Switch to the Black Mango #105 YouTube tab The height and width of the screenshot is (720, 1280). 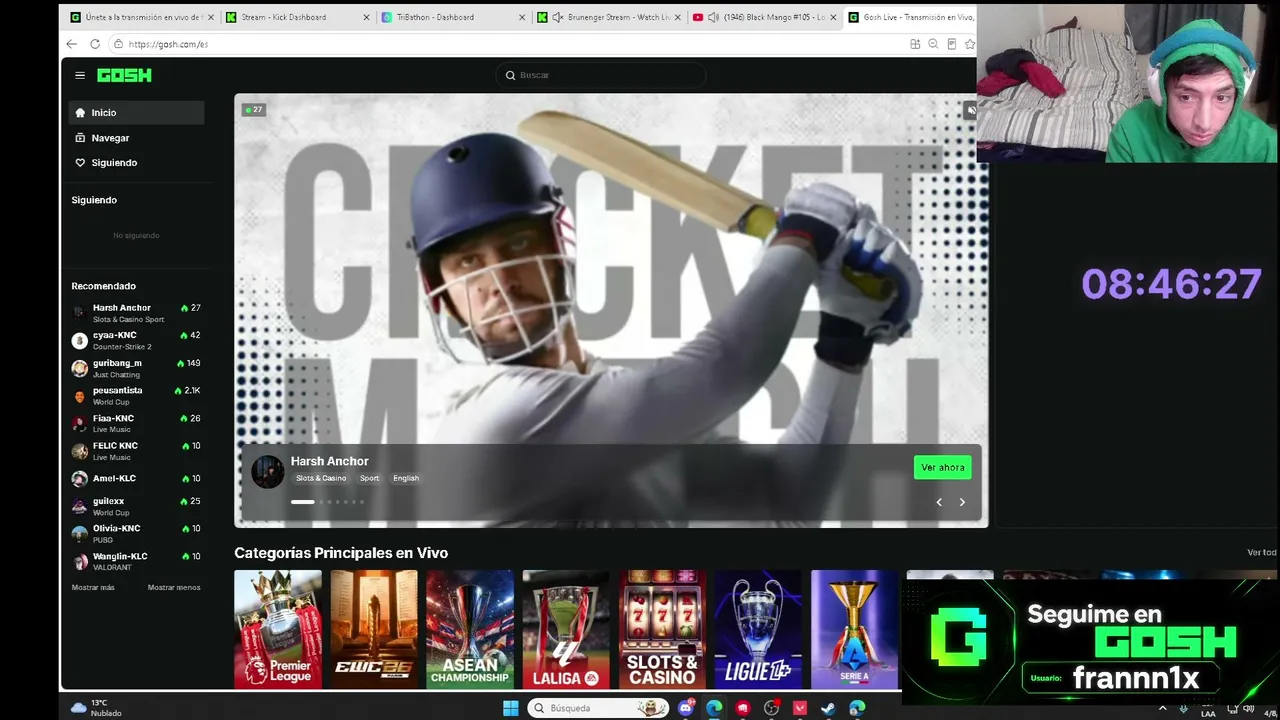pos(765,17)
